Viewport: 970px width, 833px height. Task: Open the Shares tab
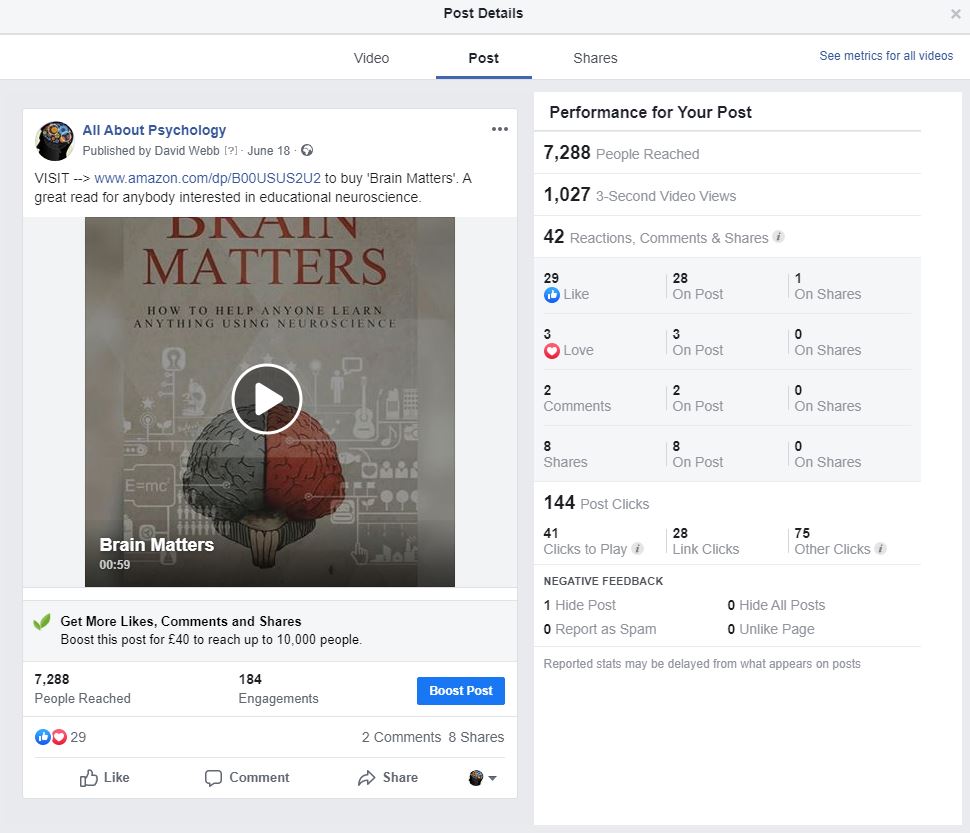pyautogui.click(x=595, y=58)
